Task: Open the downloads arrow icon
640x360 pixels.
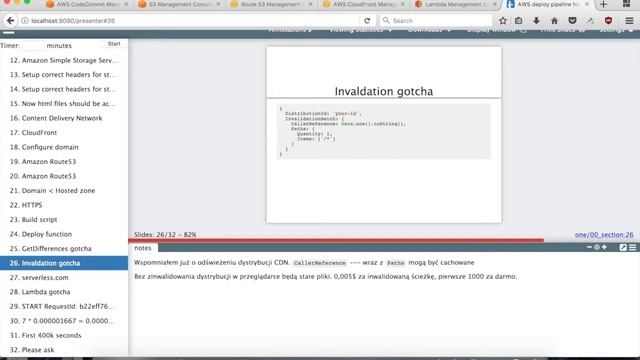Action: 536,20
